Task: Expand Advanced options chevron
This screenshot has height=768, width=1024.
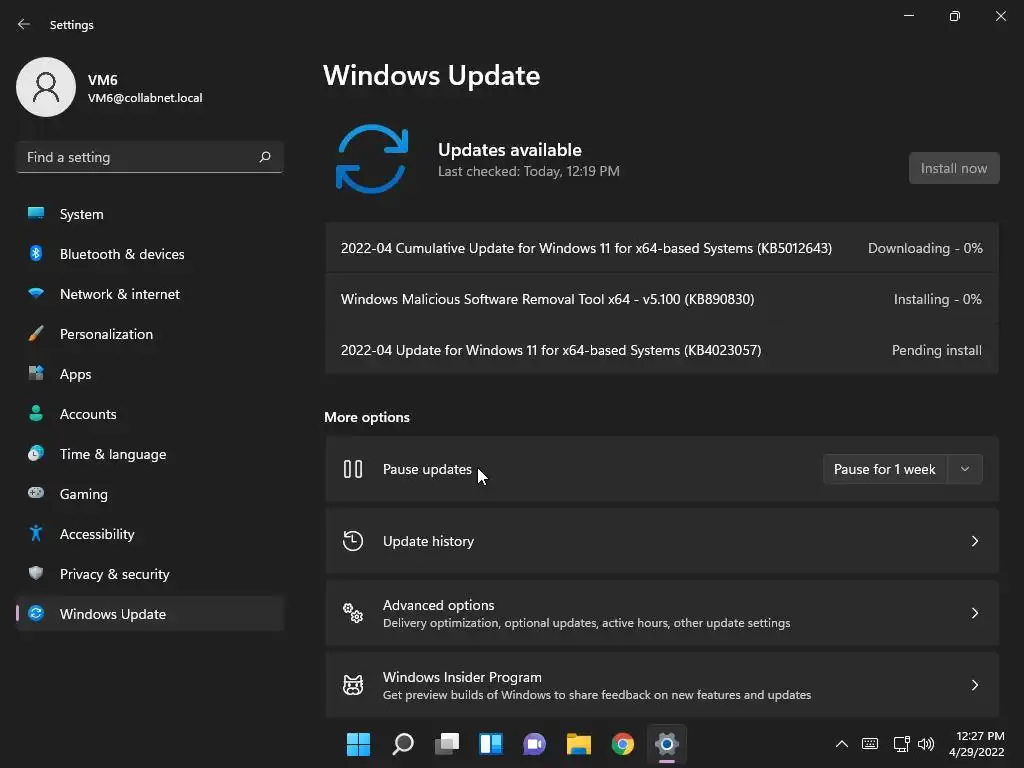Action: tap(974, 613)
